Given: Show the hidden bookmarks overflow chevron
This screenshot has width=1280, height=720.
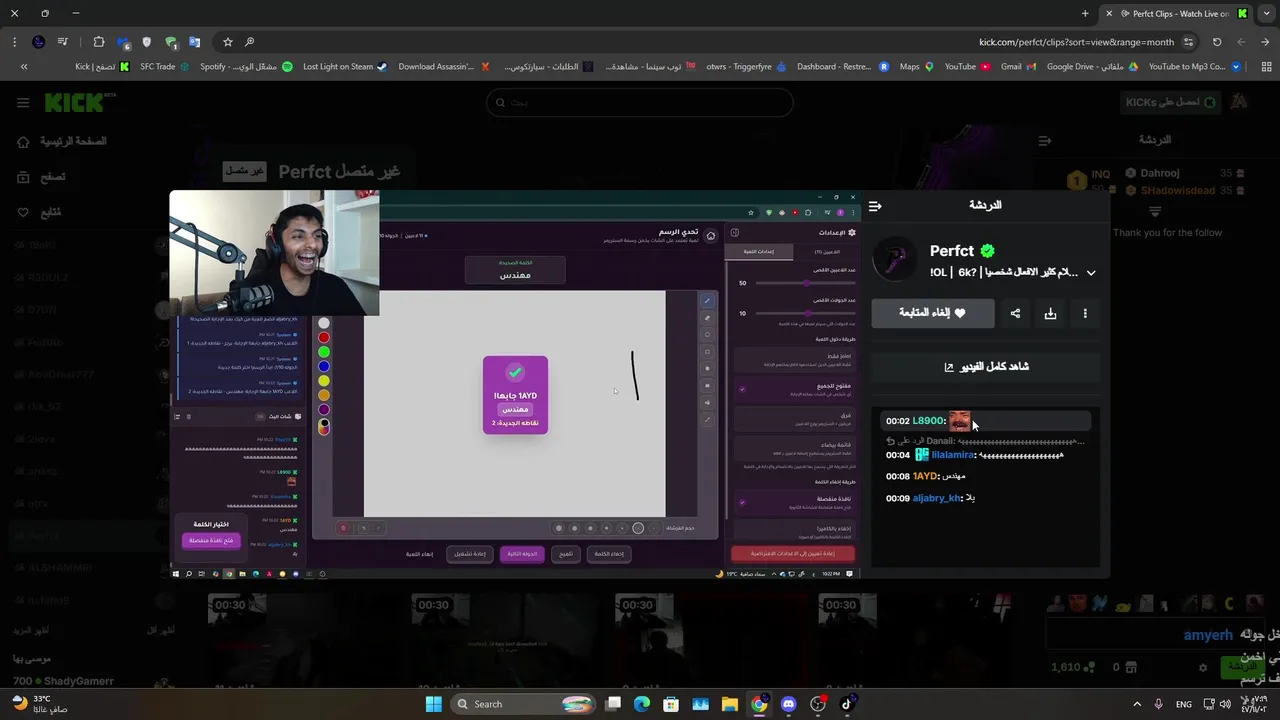Looking at the screenshot, I should click(x=23, y=67).
